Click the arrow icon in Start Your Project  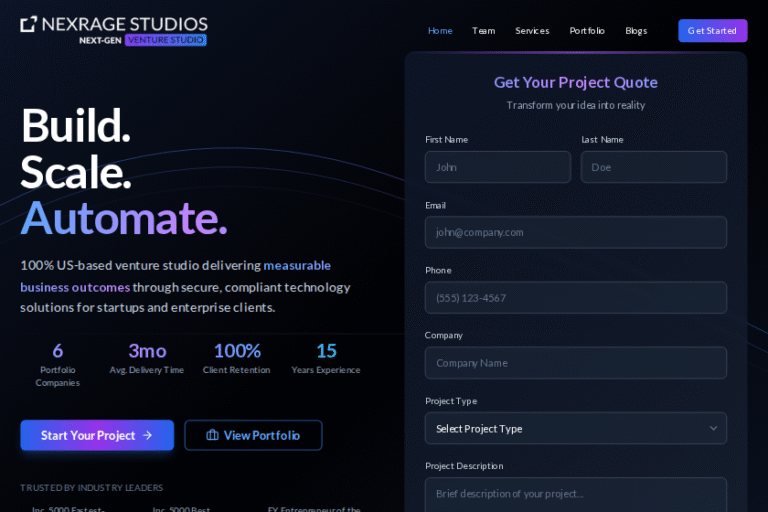(148, 435)
